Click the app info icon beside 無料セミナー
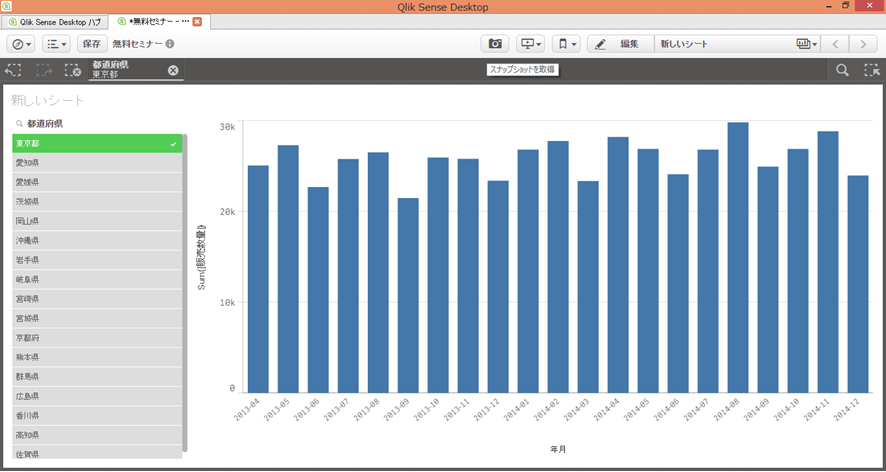This screenshot has height=472, width=886. coord(170,44)
